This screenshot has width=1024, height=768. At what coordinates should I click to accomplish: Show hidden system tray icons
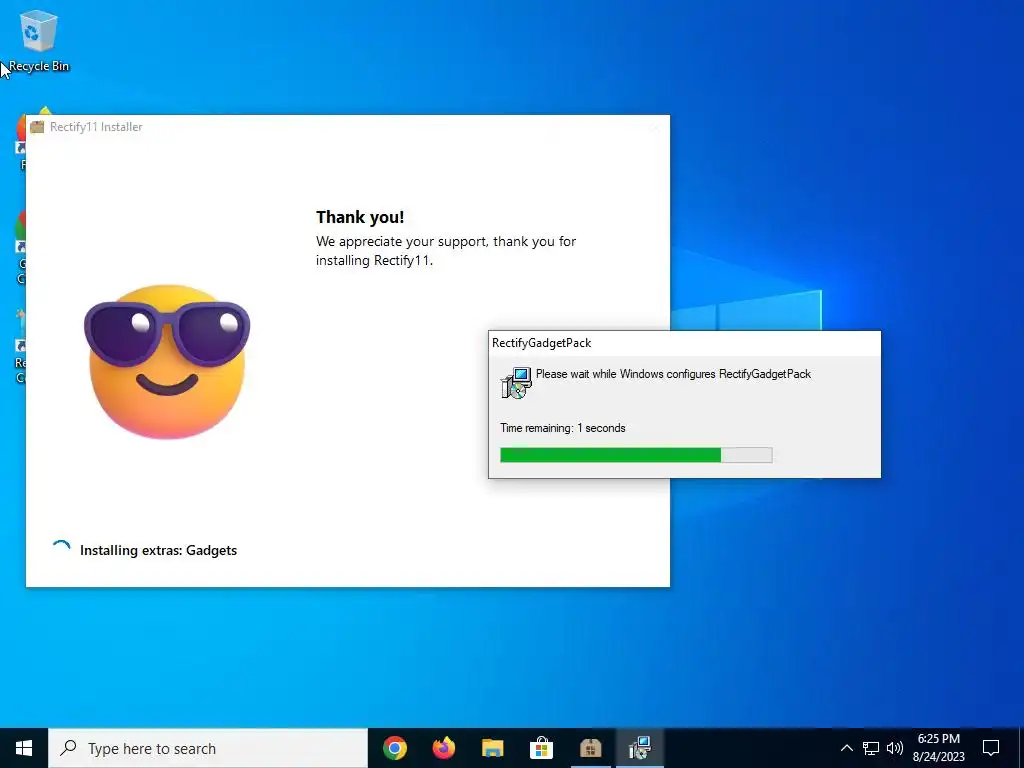coord(846,748)
